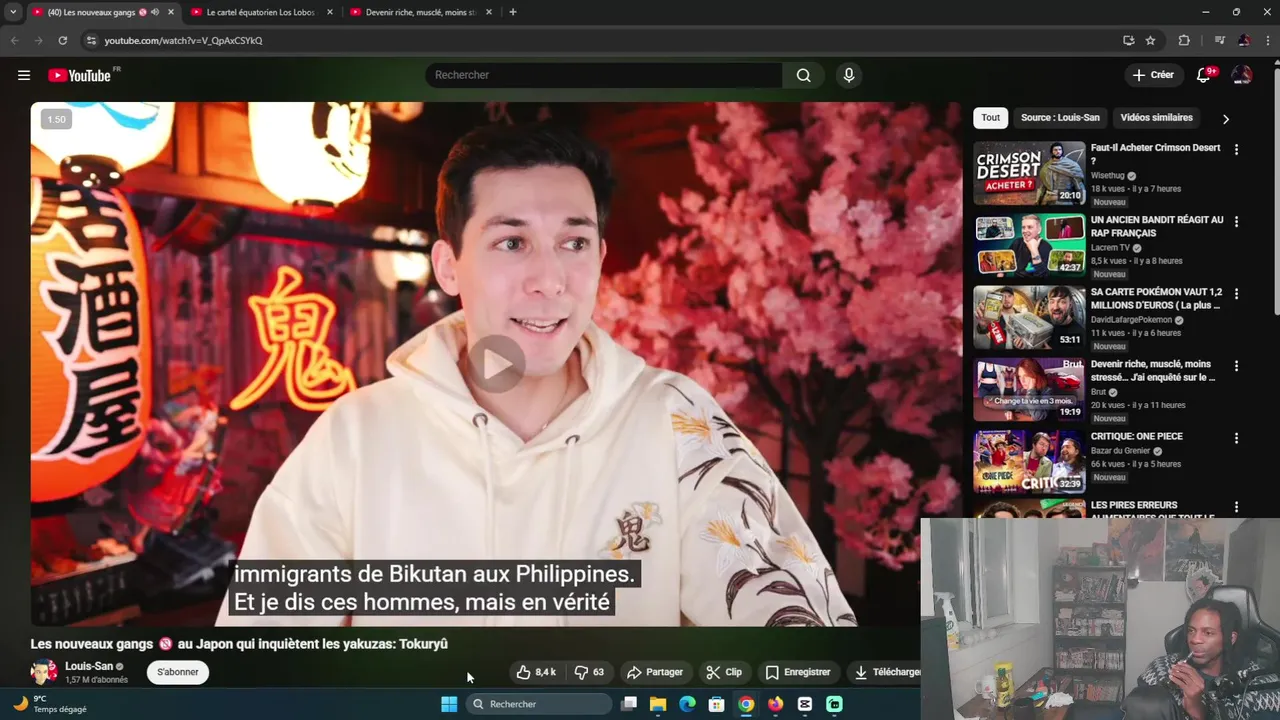Open the install/cast icon in address bar
The height and width of the screenshot is (720, 1280).
[x=1128, y=40]
